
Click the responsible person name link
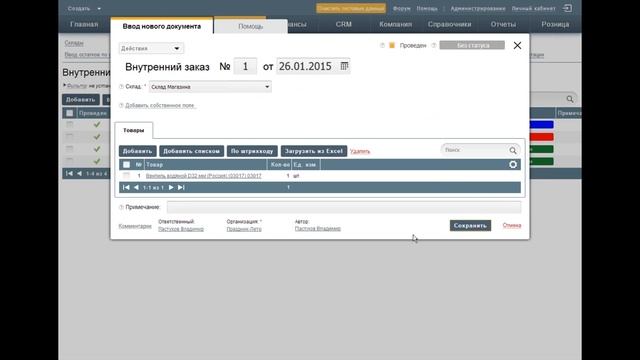[x=181, y=229]
